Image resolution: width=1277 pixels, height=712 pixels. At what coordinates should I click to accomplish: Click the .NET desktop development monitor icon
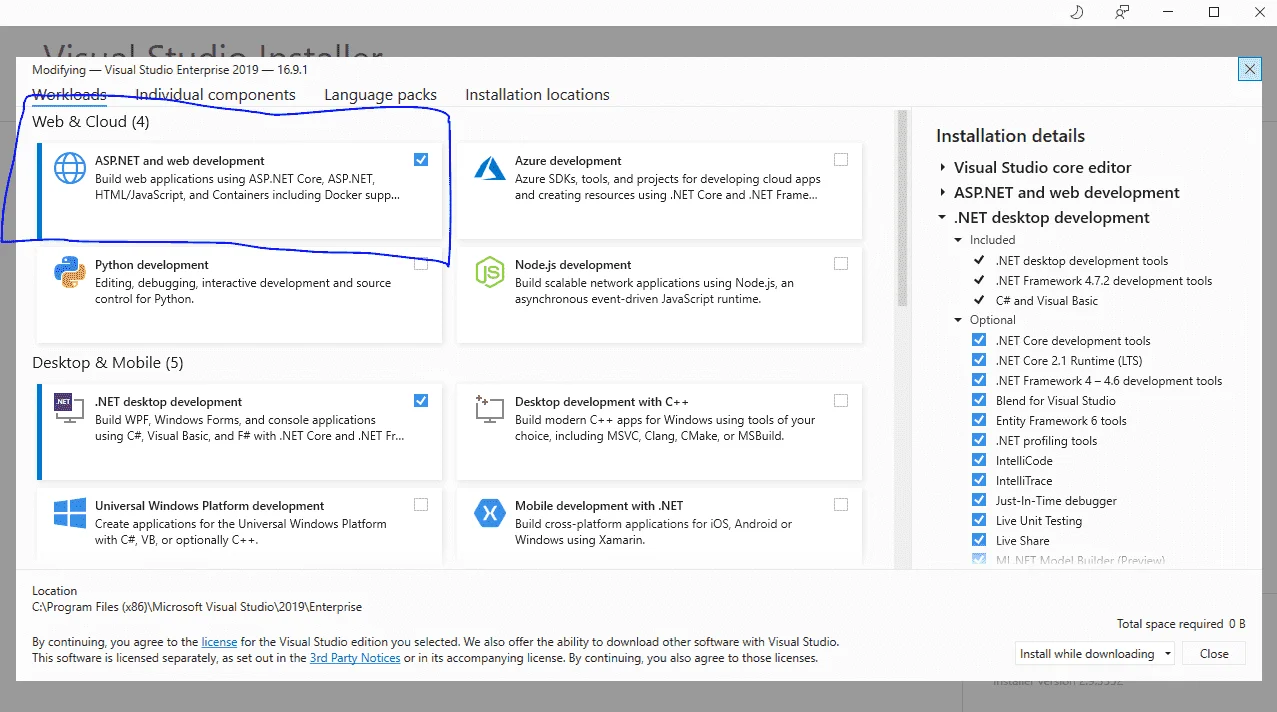[x=70, y=408]
